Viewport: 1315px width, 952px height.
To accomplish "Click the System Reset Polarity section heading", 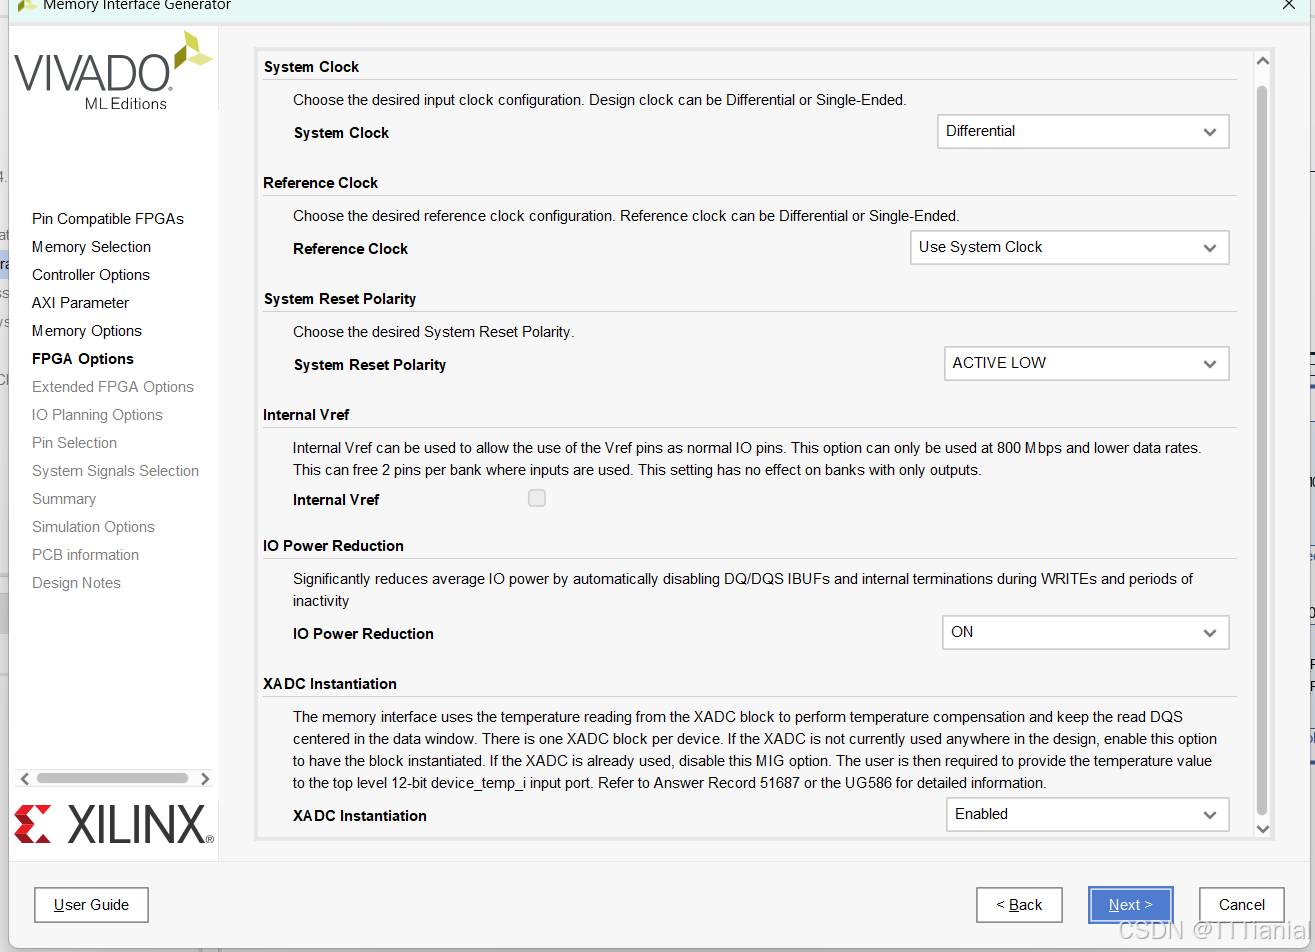I will tap(340, 299).
